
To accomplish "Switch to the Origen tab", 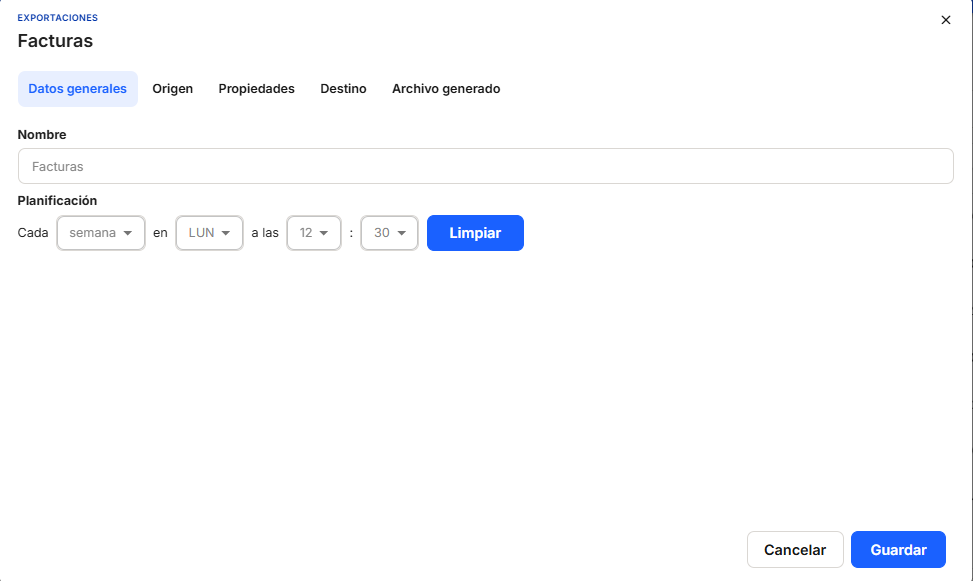I will [x=172, y=89].
